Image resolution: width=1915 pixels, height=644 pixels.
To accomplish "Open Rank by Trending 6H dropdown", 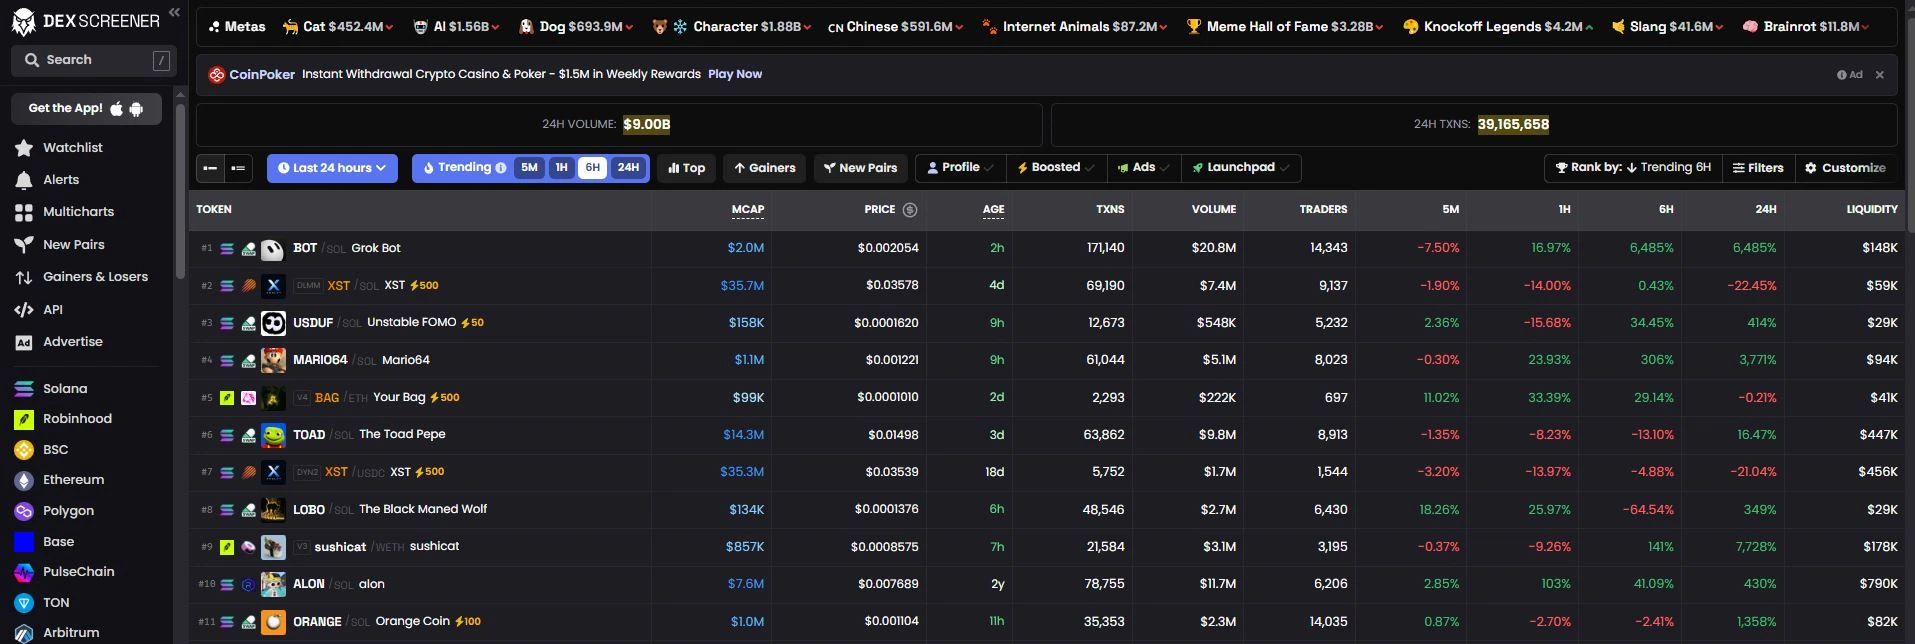I will (x=1634, y=168).
